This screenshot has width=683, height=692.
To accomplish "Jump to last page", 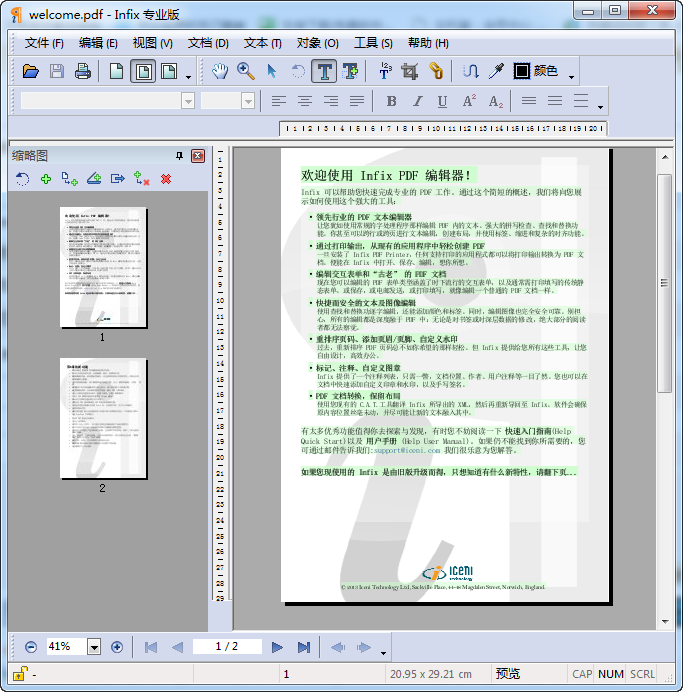I will pos(304,647).
